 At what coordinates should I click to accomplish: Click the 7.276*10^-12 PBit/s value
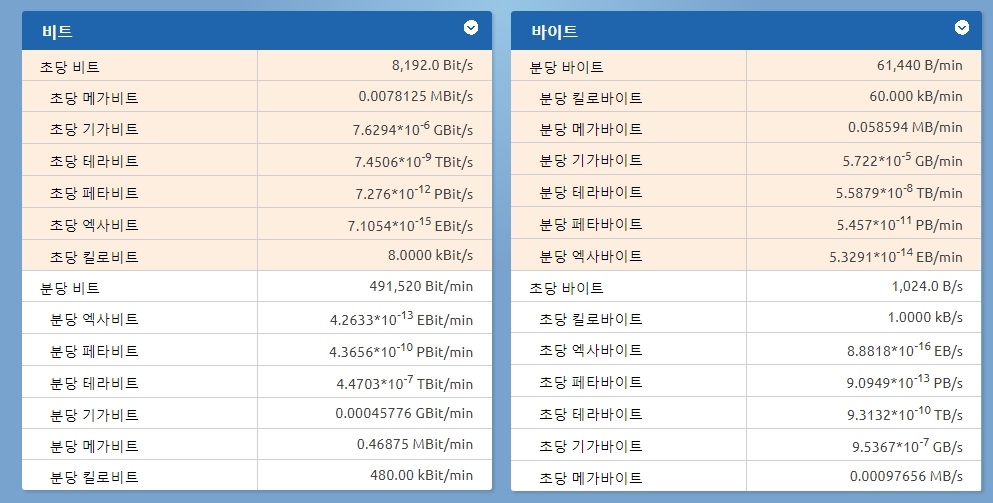point(415,193)
